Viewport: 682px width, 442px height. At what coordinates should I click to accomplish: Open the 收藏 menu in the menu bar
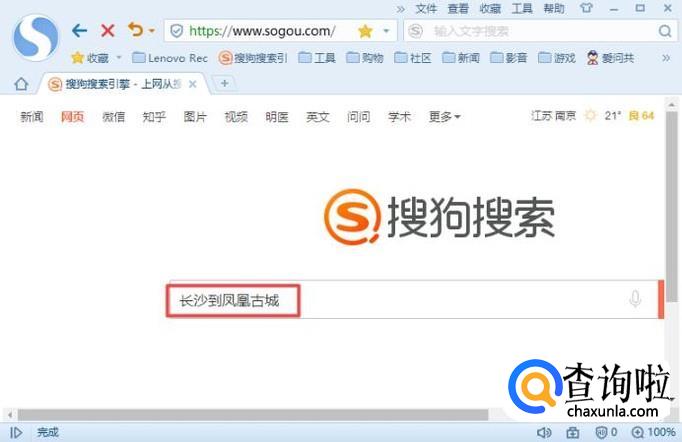[x=490, y=9]
